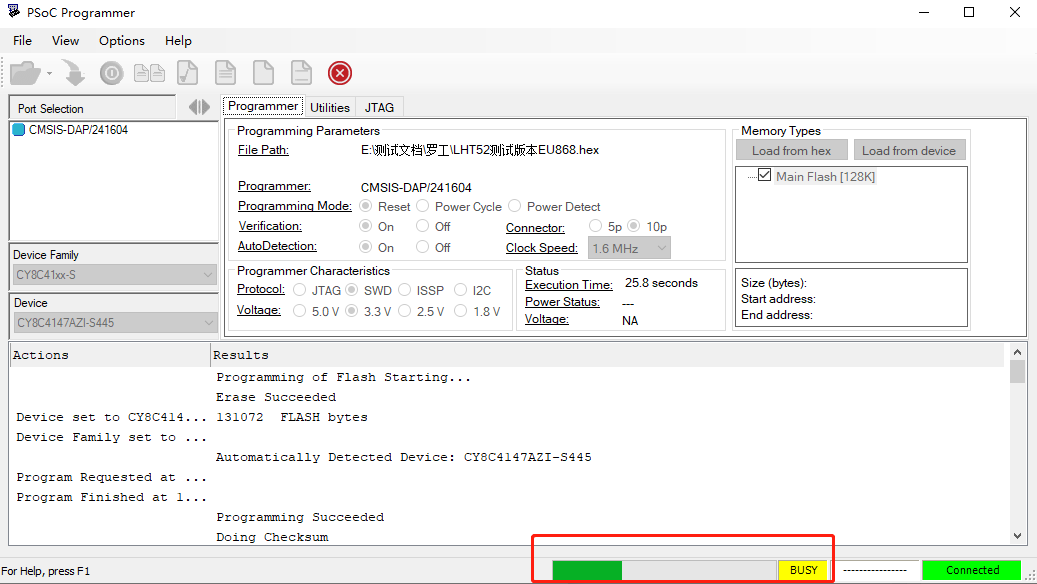Viewport: 1037px width, 584px height.
Task: Click the log scrollbar up arrow
Action: (1017, 352)
